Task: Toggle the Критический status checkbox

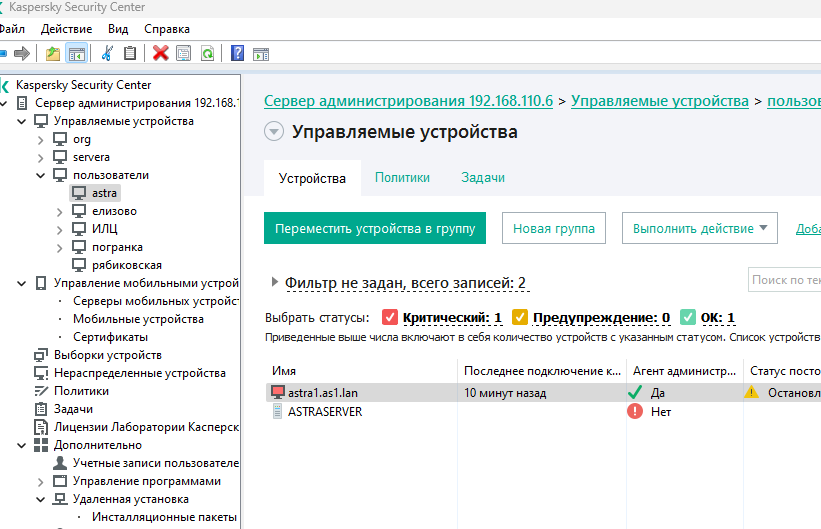Action: pyautogui.click(x=390, y=317)
